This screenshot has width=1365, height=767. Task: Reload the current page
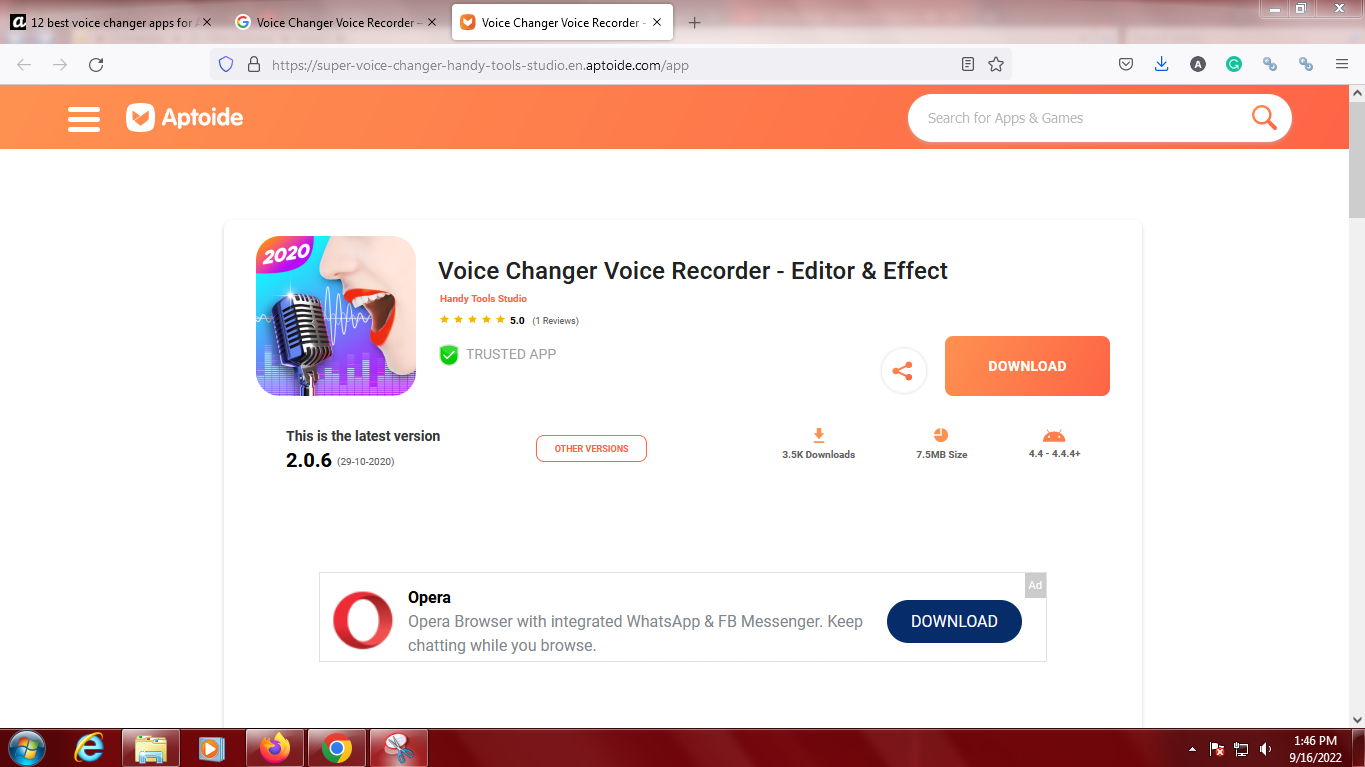click(96, 64)
